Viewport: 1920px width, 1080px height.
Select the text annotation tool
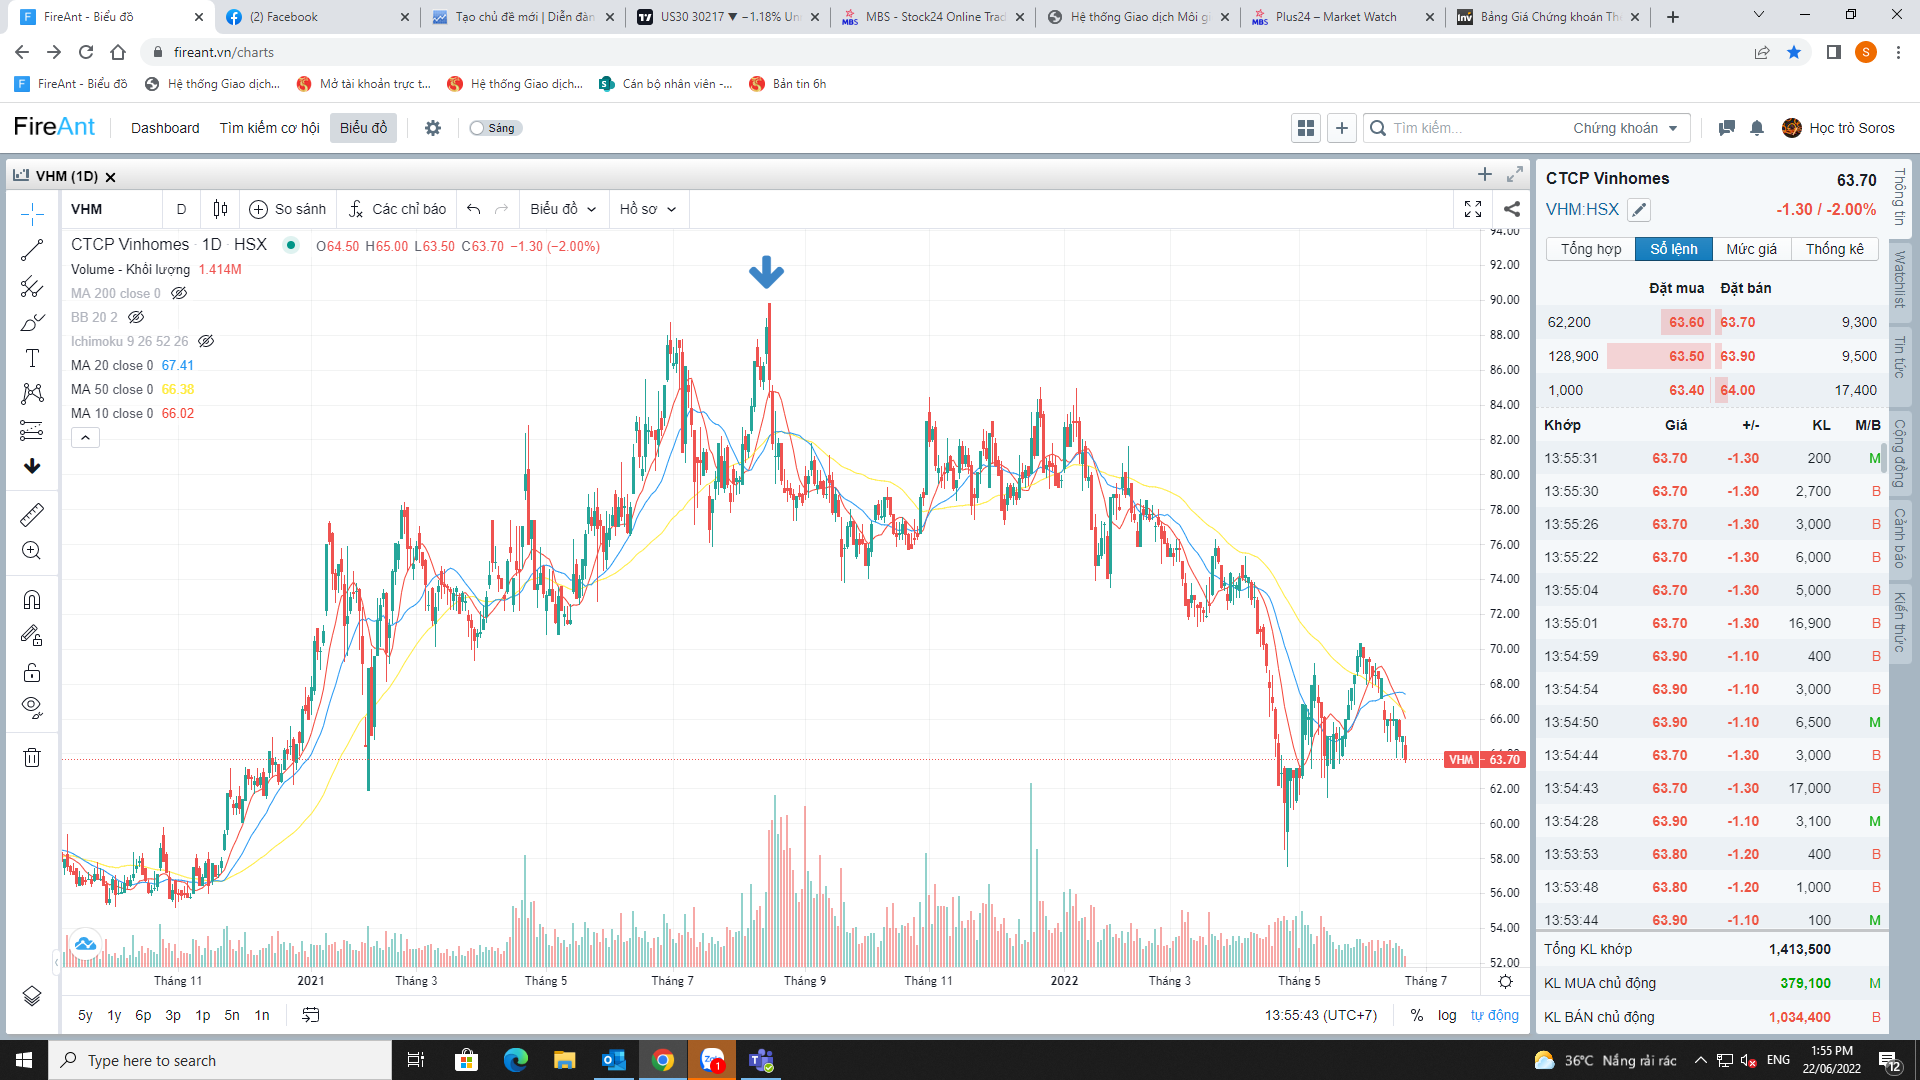(32, 358)
